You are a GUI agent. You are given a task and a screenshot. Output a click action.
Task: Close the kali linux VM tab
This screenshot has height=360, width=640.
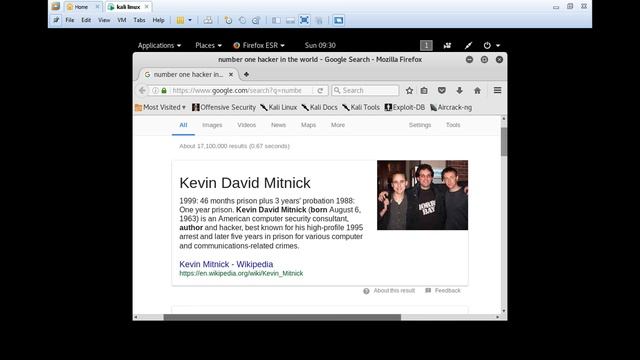tap(147, 7)
